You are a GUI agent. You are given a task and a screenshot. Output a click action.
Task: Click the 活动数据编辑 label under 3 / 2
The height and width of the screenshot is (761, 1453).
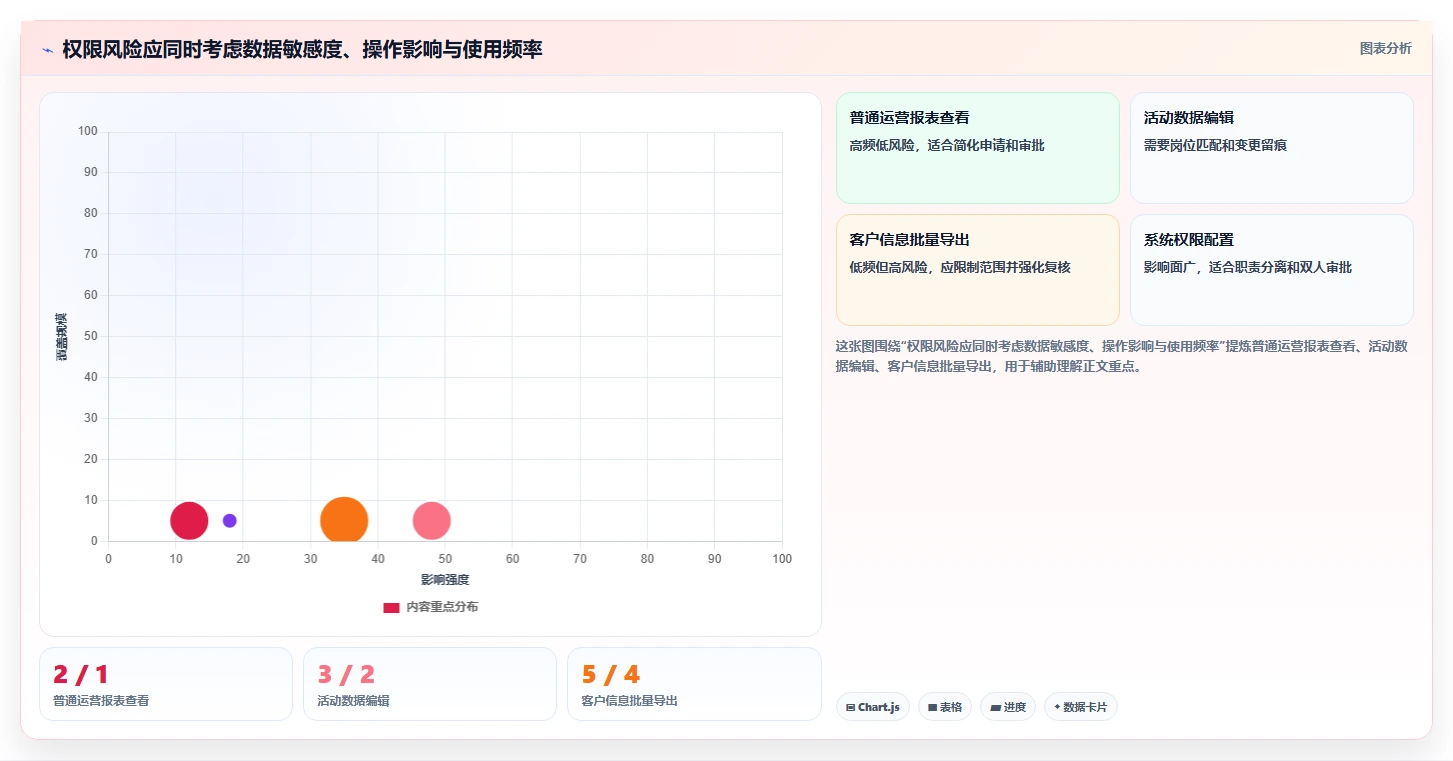click(x=353, y=701)
